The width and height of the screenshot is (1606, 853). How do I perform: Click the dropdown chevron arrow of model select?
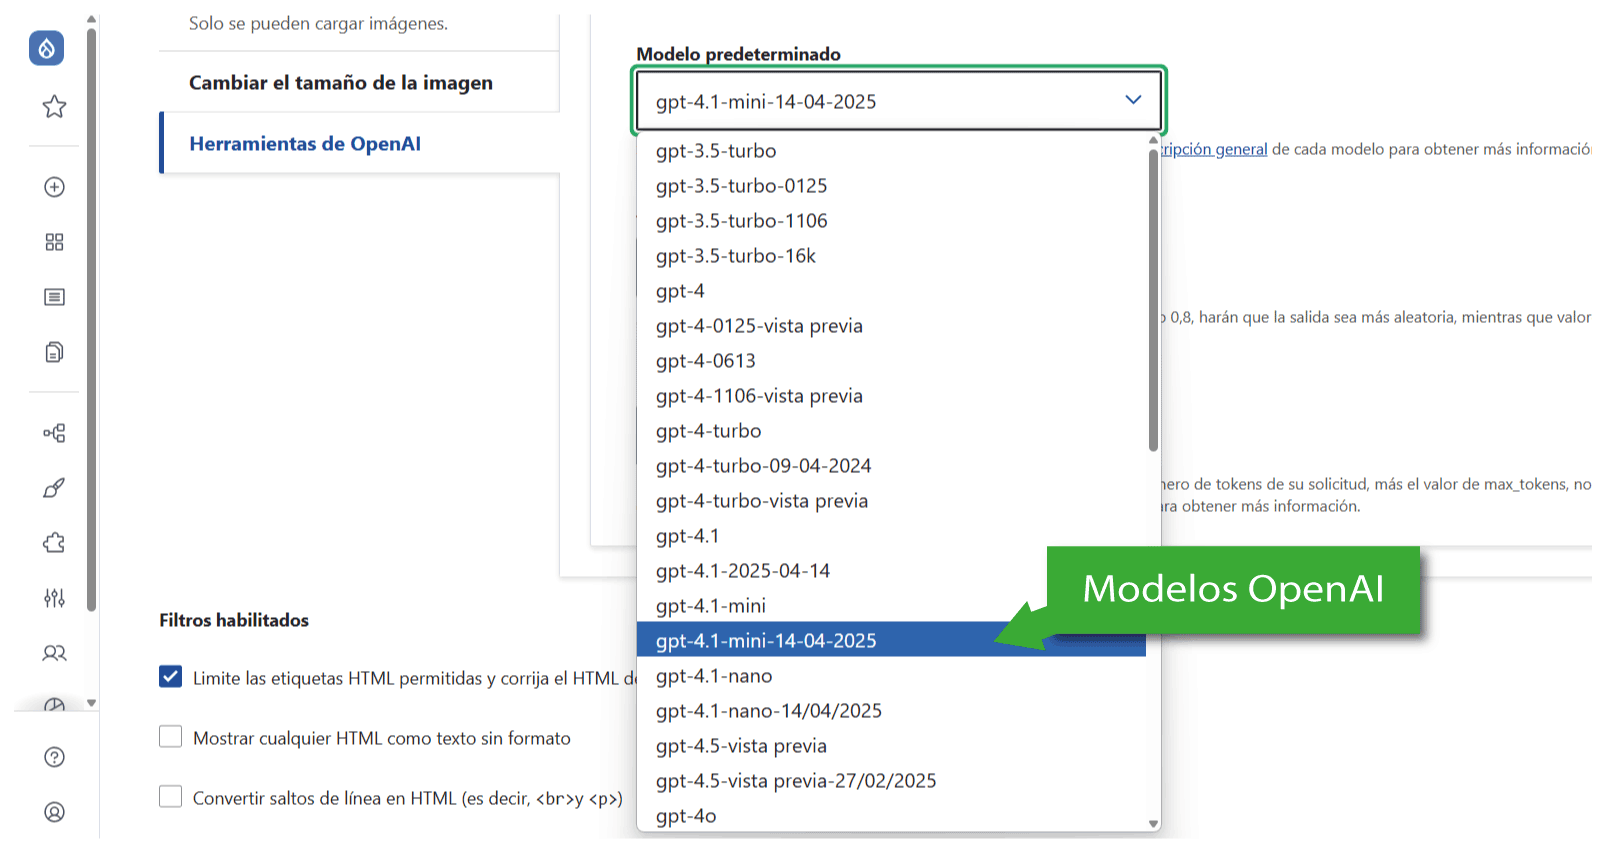point(1133,100)
